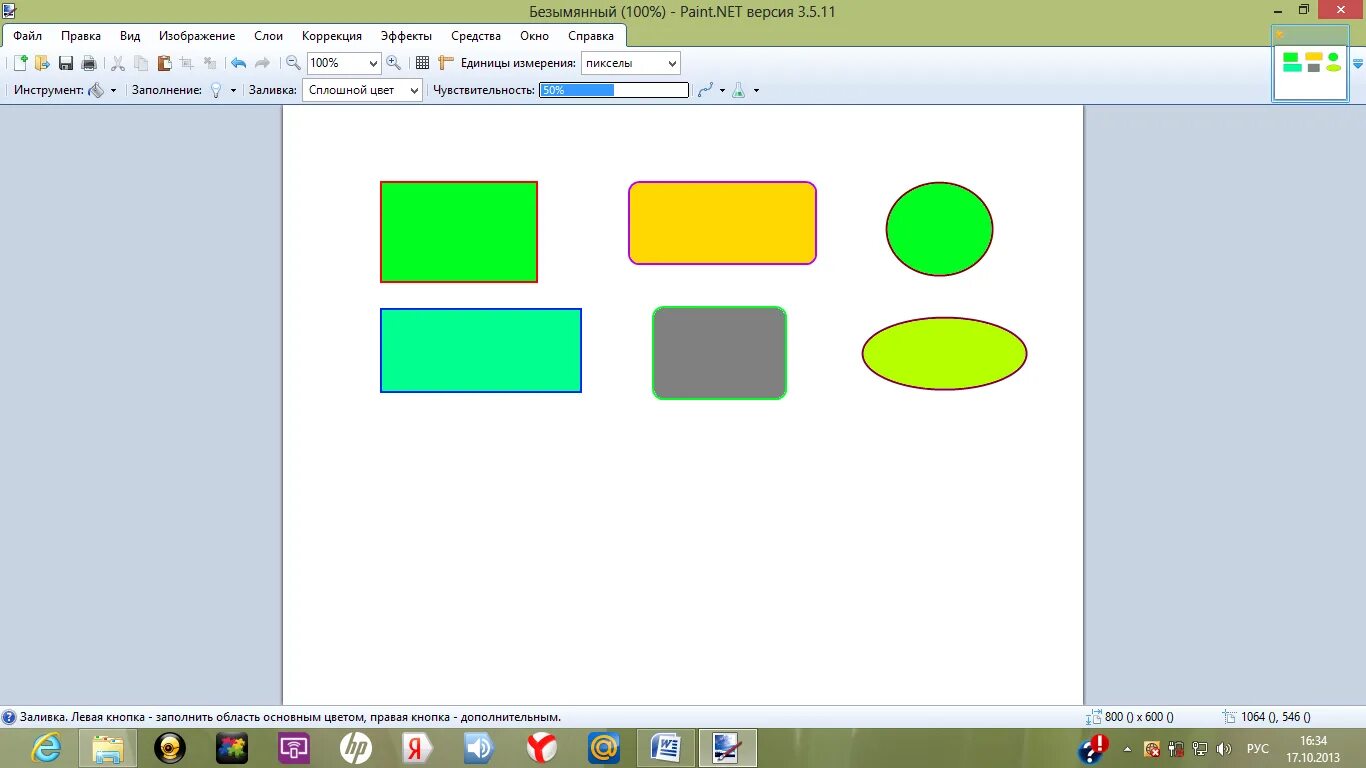Click the help icon in the status bar
The width and height of the screenshot is (1366, 768).
[x=9, y=717]
